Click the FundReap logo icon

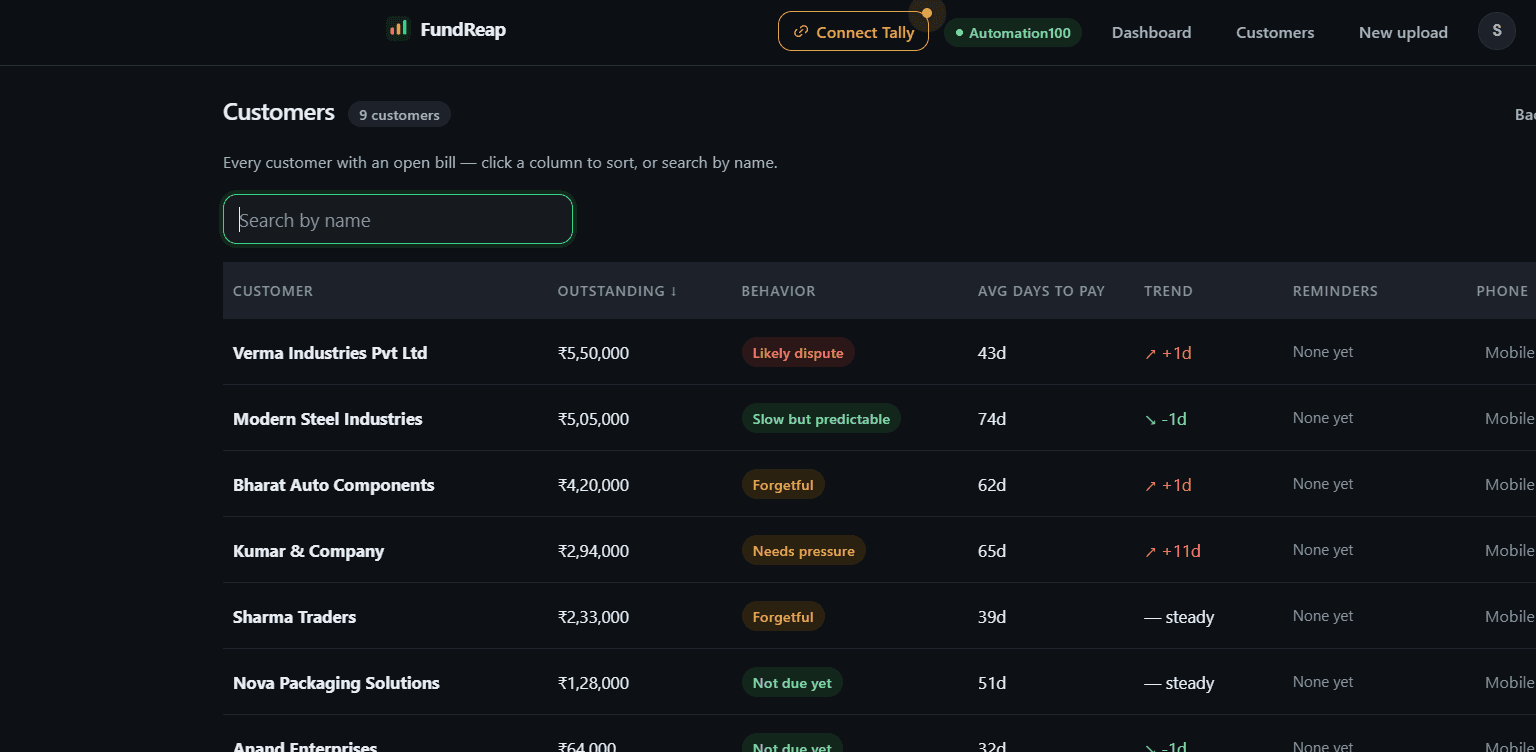pos(398,29)
